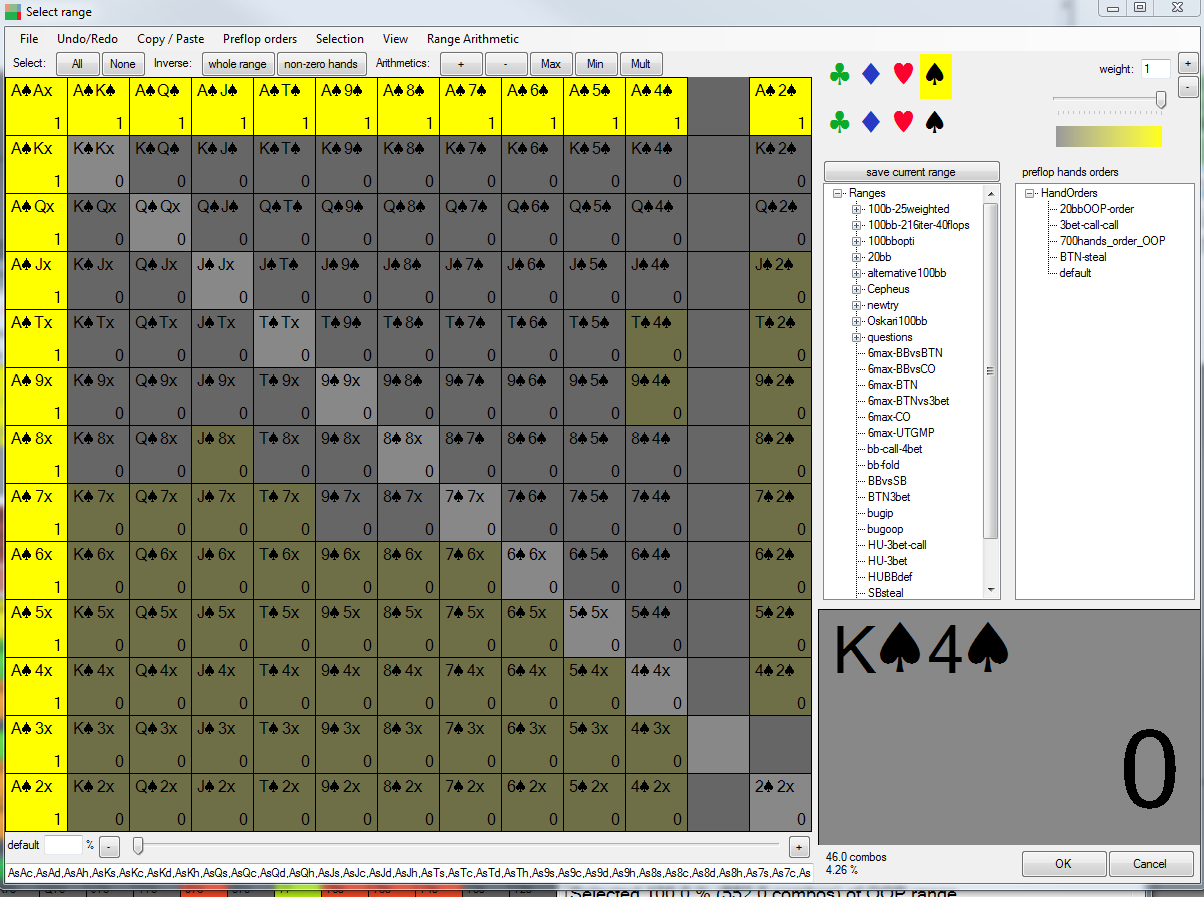Screen dimensions: 1204x897
Task: Open the Range Arithmetic menu
Action: 473,39
